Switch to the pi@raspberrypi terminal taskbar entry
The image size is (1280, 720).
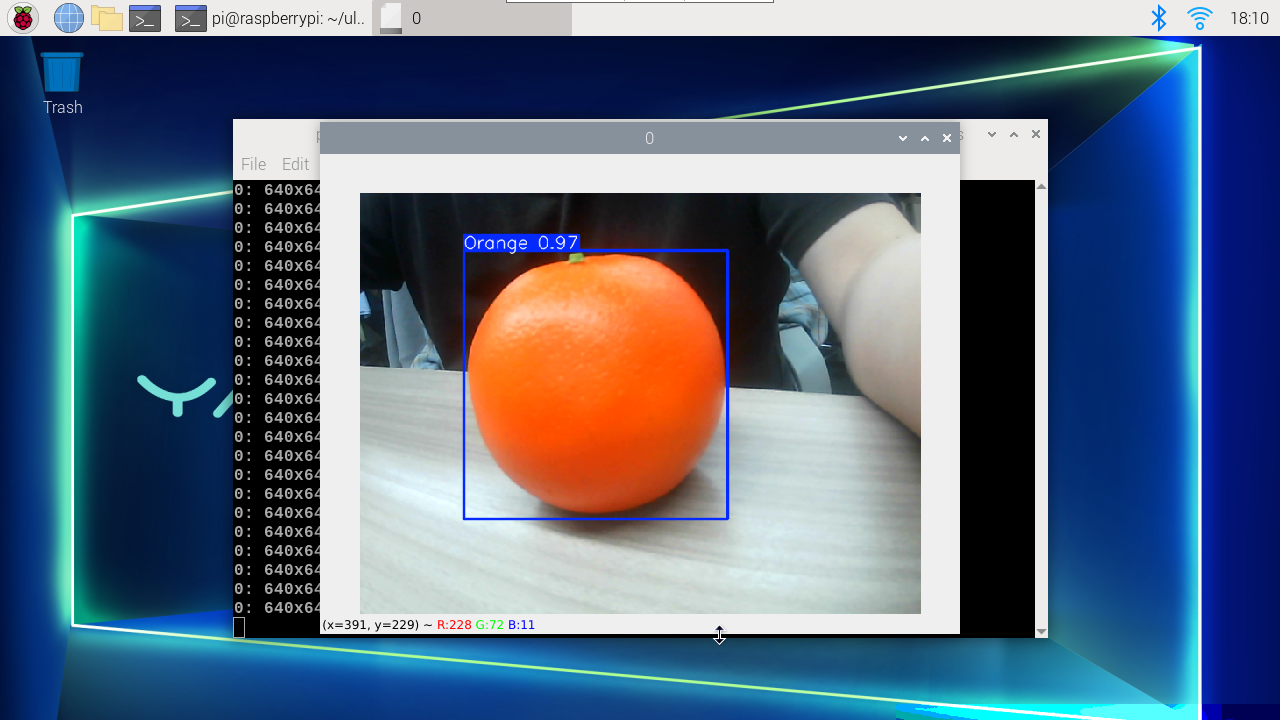tap(270, 18)
